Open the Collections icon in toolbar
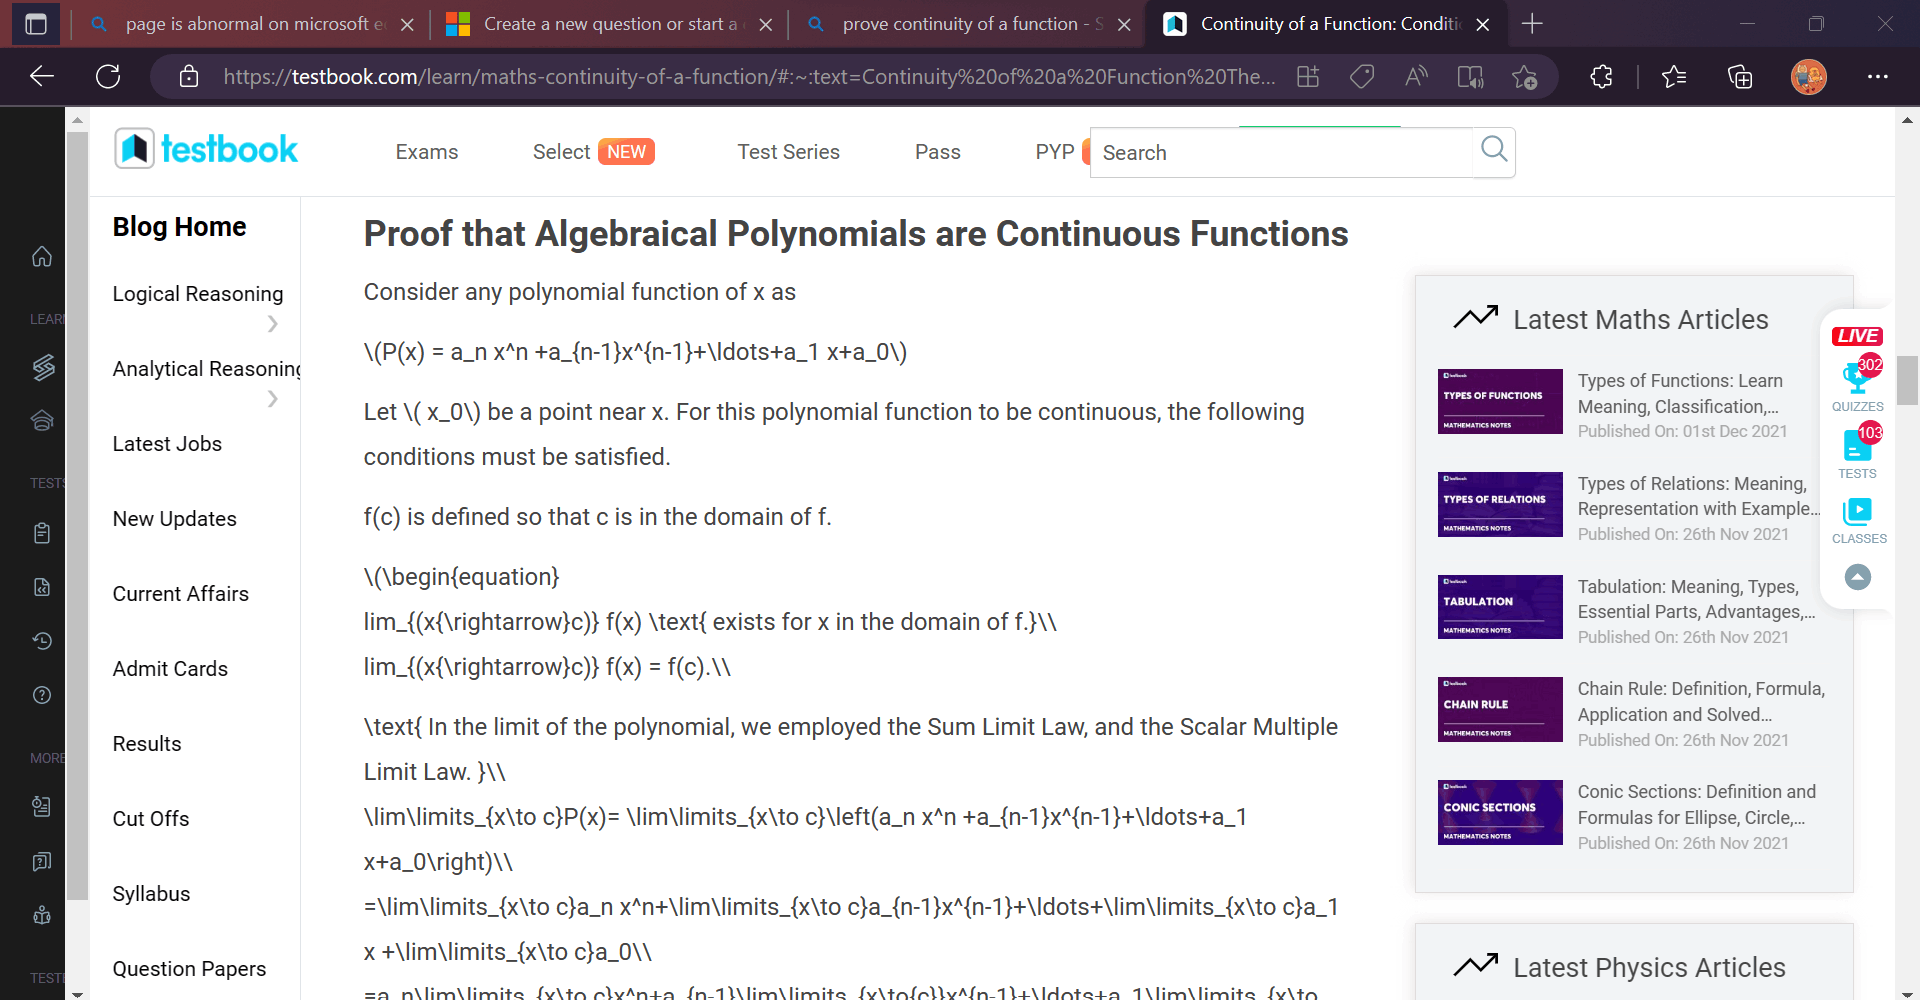Image resolution: width=1920 pixels, height=1000 pixels. 1740,76
